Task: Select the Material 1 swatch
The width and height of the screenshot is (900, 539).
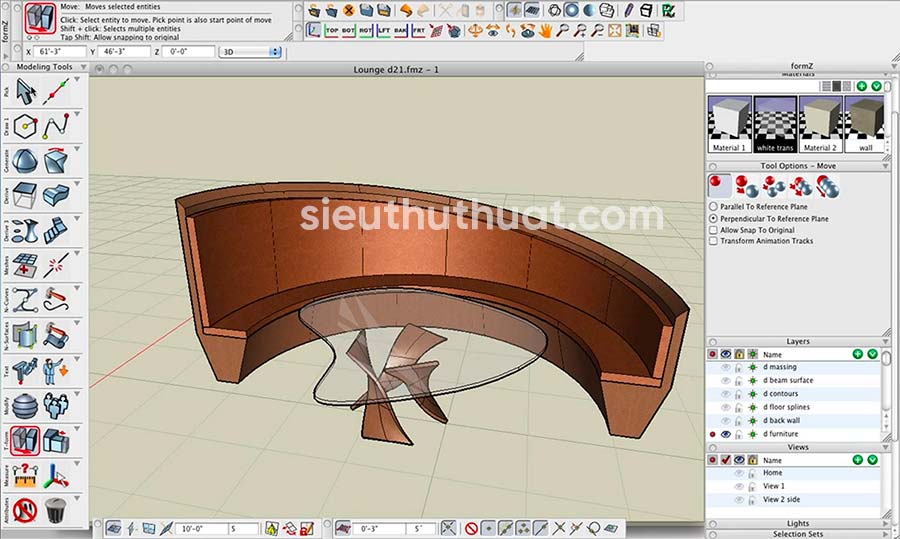Action: click(x=729, y=124)
